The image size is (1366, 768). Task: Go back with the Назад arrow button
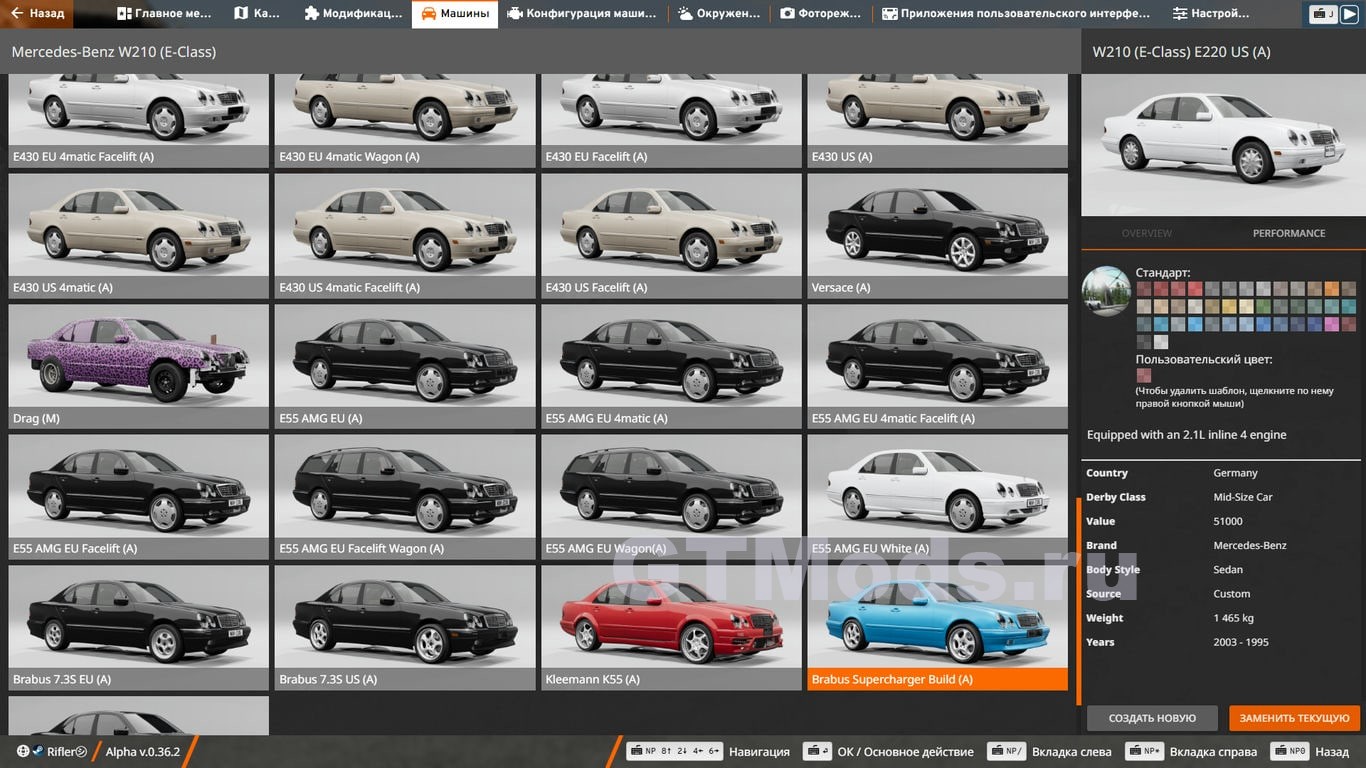[38, 14]
